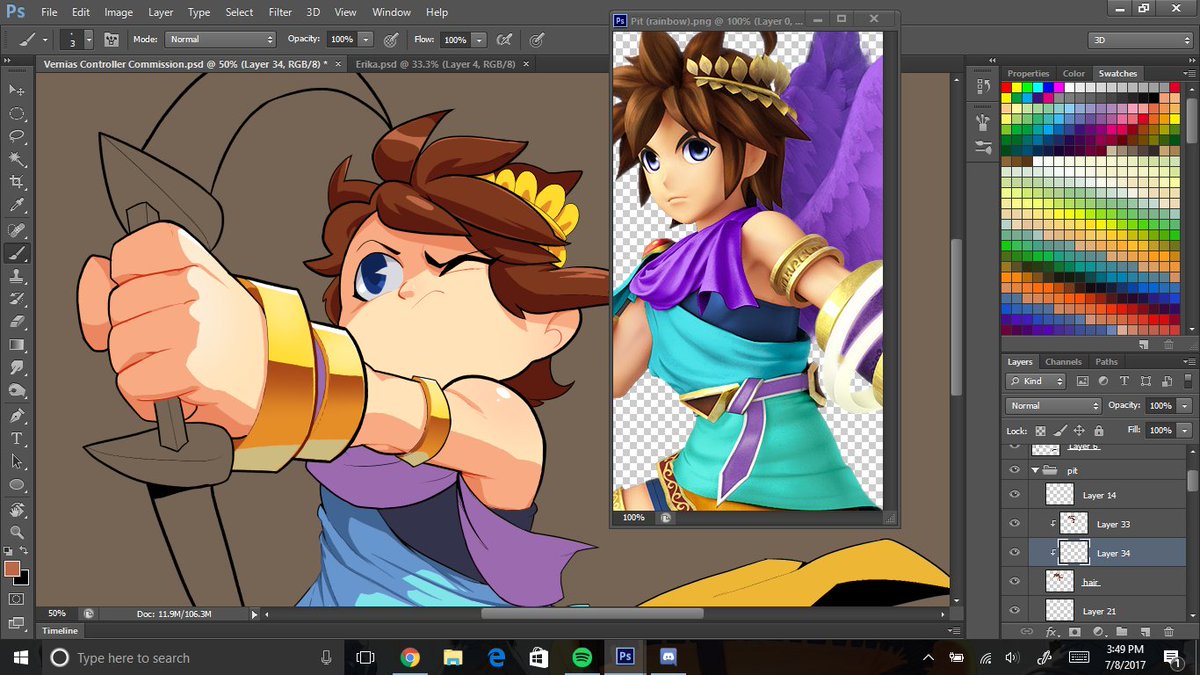1200x675 pixels.
Task: Open the tool preset picker arrow
Action: coord(45,40)
